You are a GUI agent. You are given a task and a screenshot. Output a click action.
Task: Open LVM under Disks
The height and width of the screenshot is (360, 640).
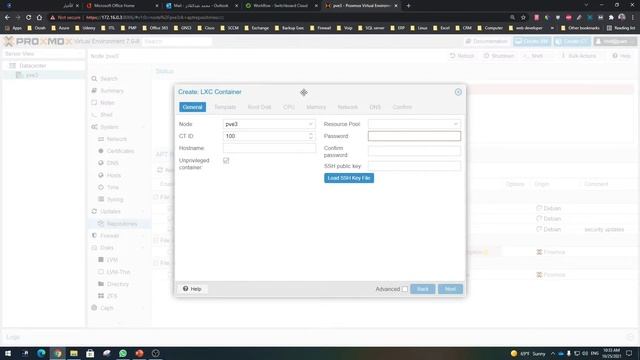[x=112, y=260]
